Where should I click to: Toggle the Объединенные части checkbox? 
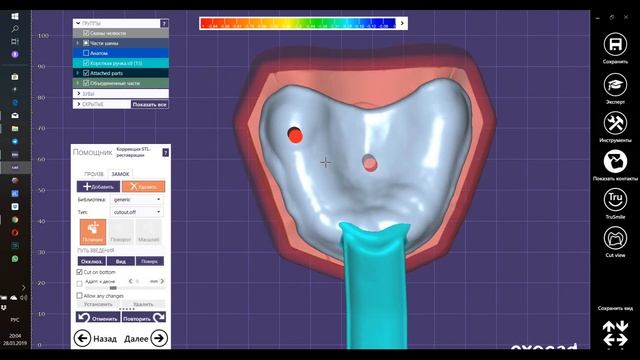point(86,83)
